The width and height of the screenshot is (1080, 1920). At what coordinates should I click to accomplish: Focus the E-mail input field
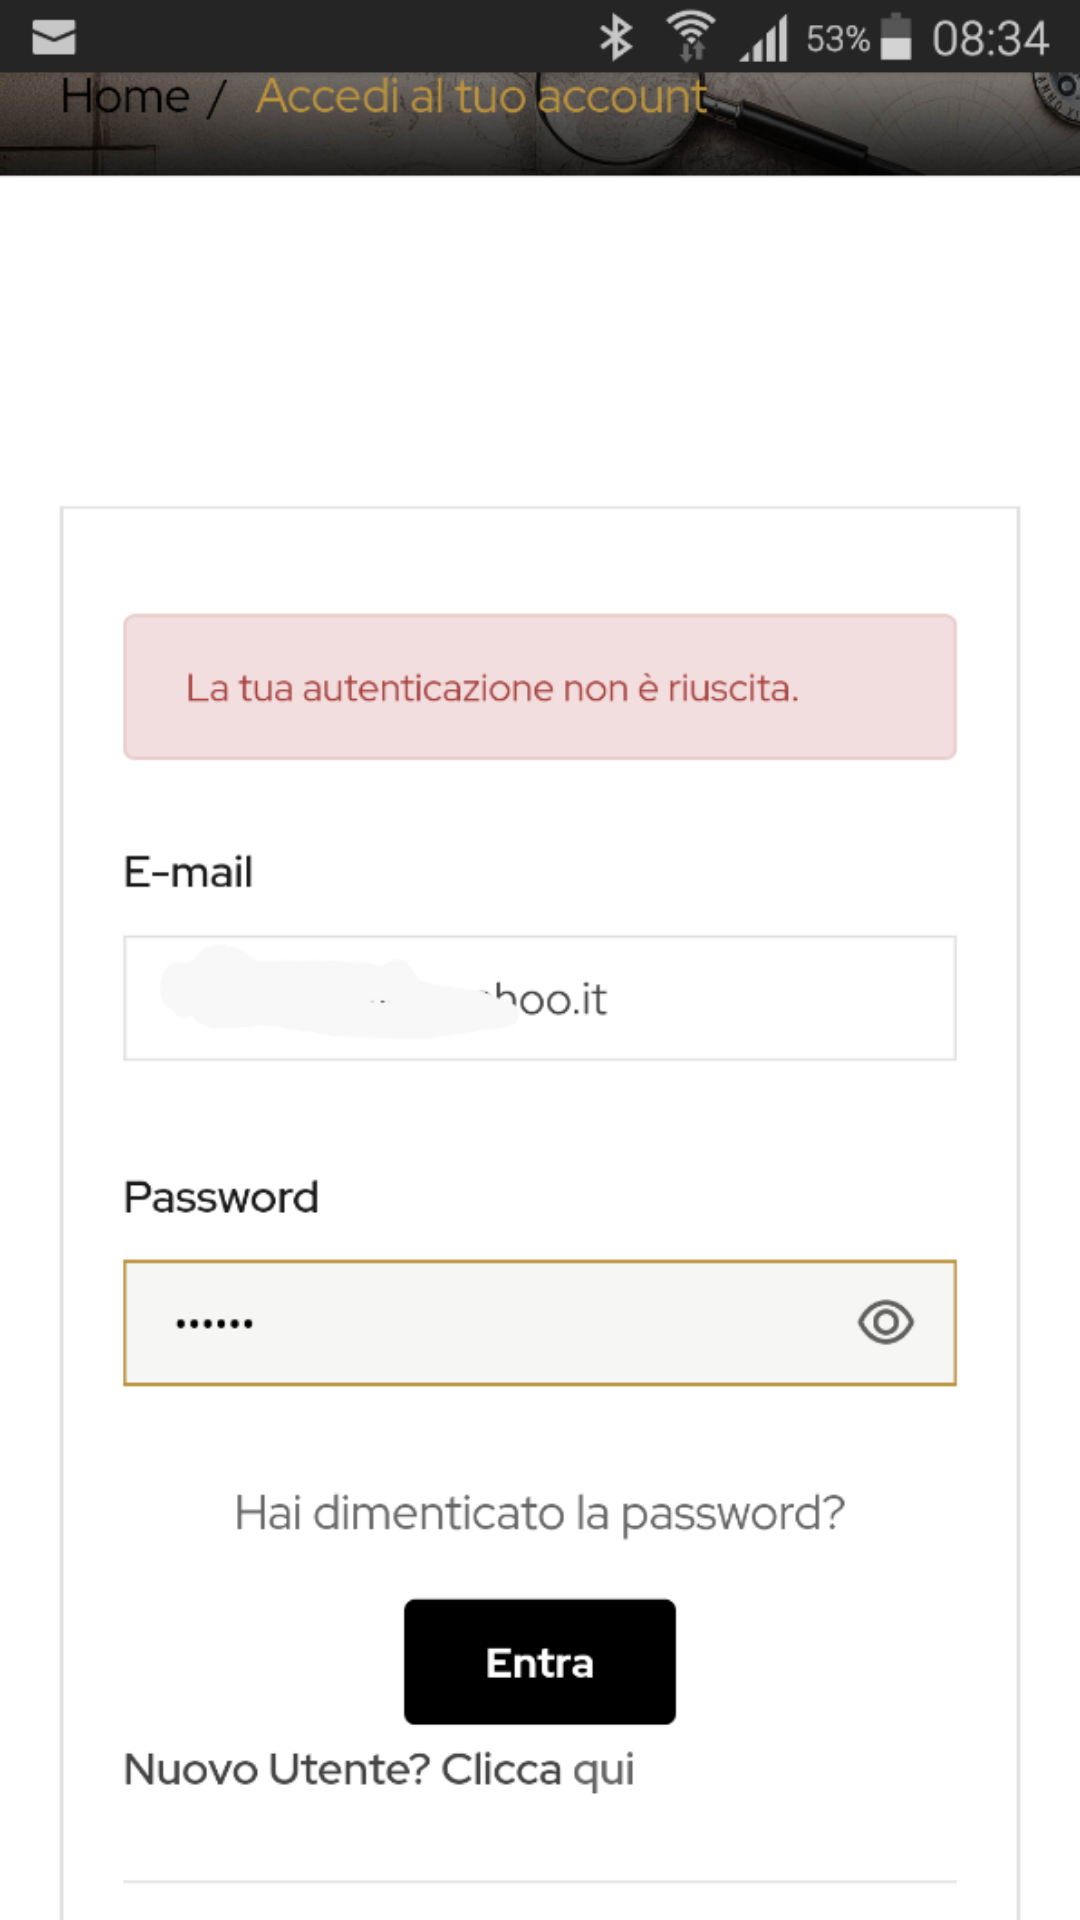coord(540,998)
